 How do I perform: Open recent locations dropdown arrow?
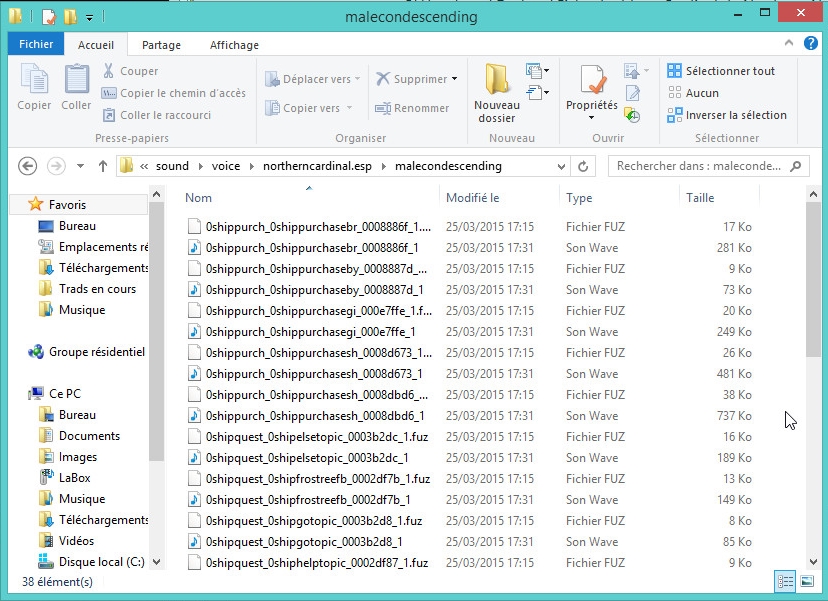click(x=80, y=166)
